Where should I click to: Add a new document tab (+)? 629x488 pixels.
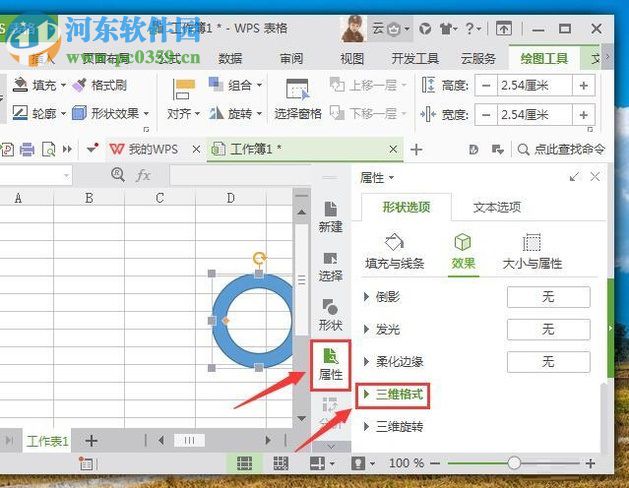pyautogui.click(x=416, y=150)
